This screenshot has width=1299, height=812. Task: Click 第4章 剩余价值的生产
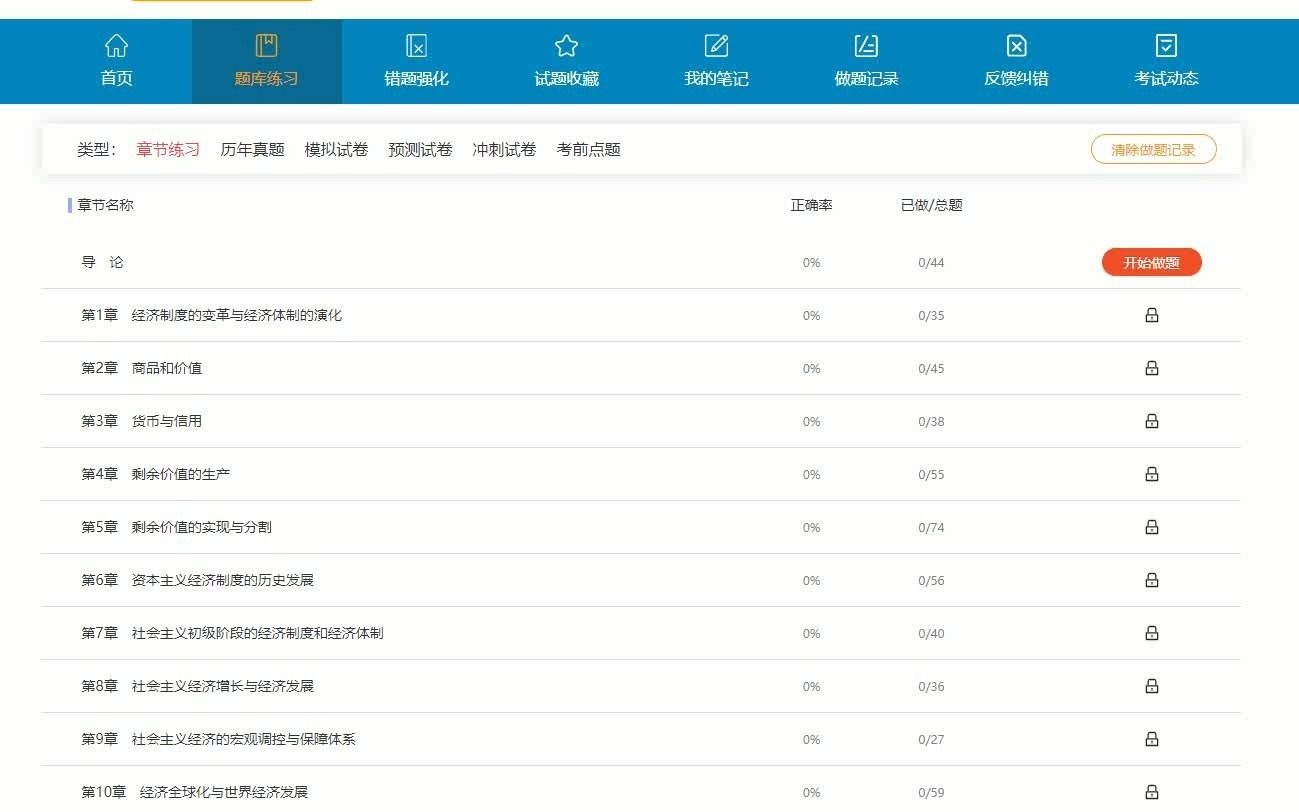click(155, 474)
